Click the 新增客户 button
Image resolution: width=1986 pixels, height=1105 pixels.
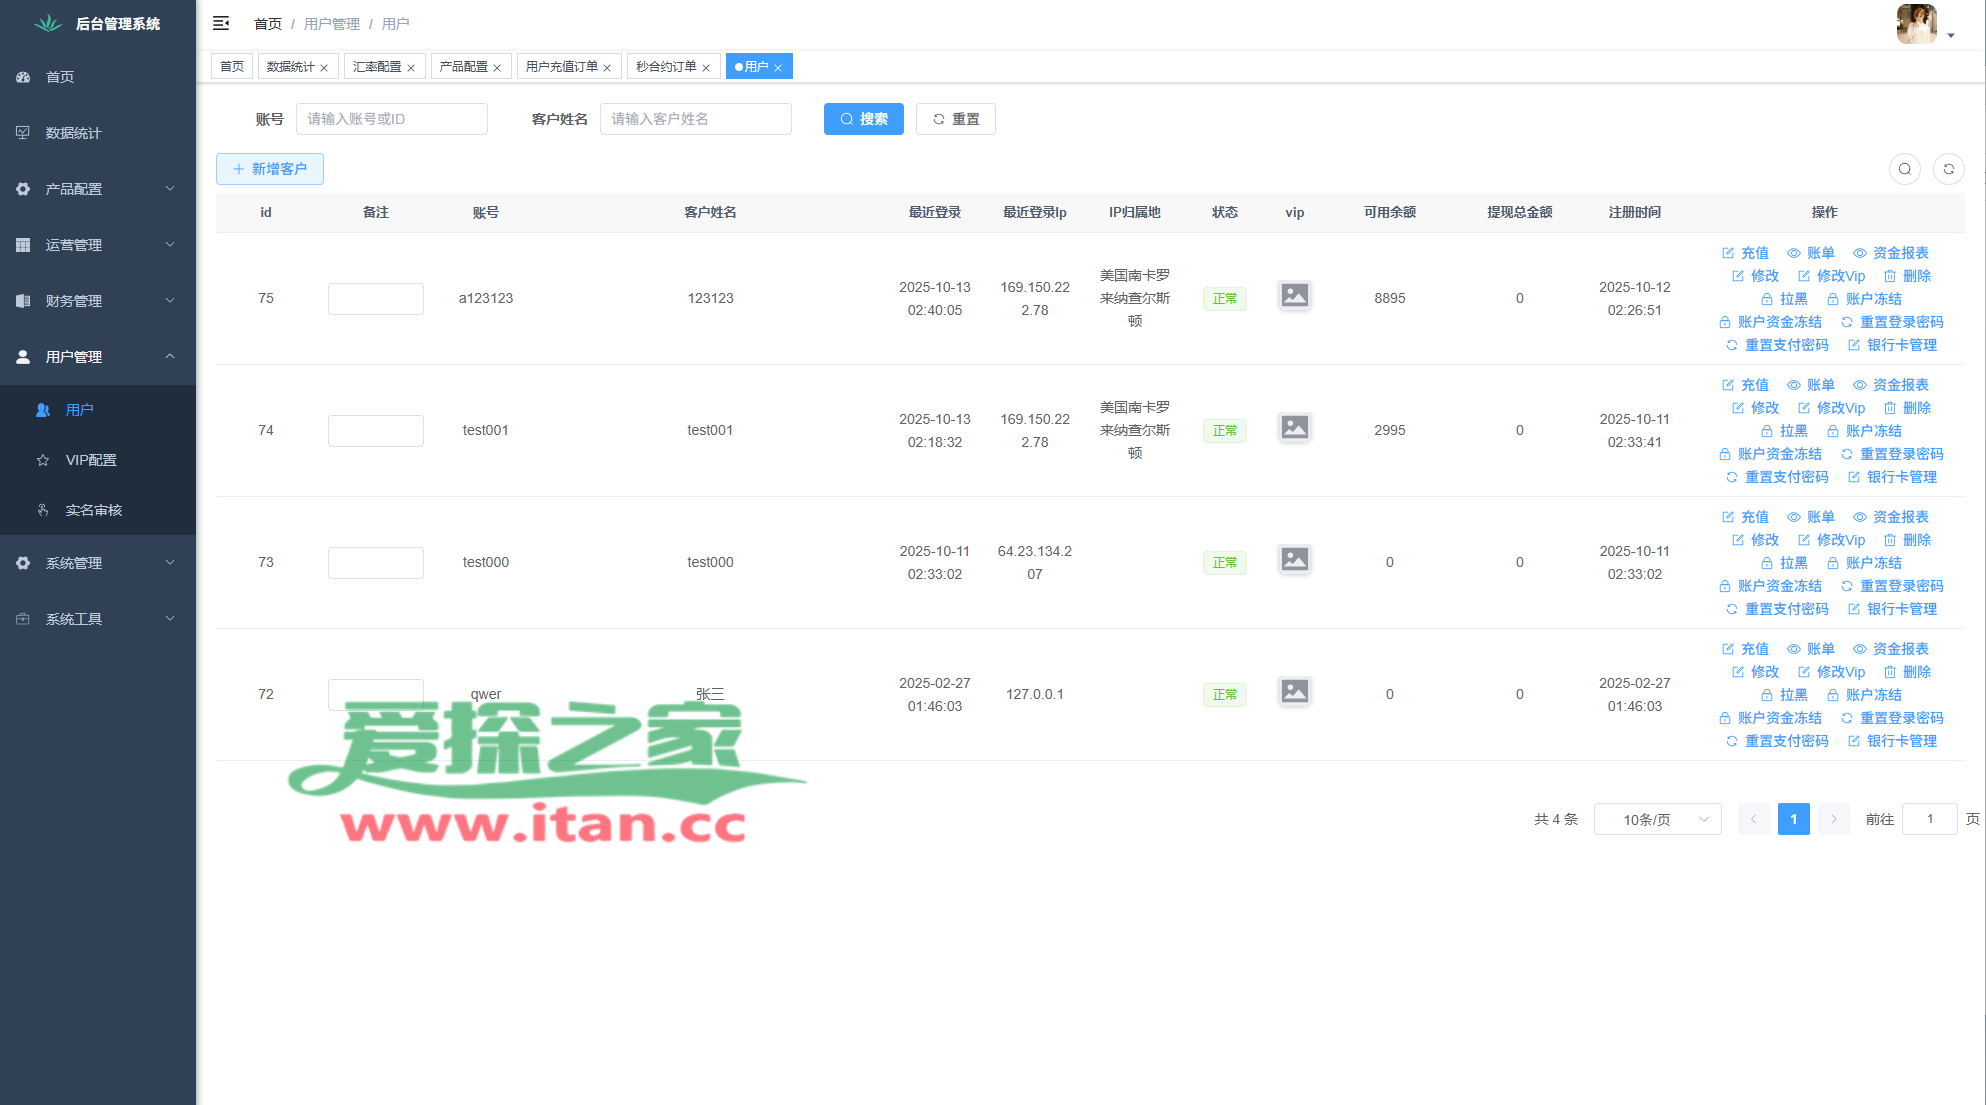pos(270,169)
